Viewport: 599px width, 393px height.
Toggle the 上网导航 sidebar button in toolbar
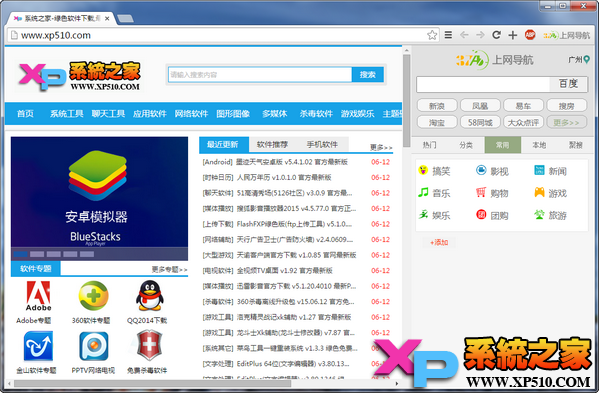(567, 36)
